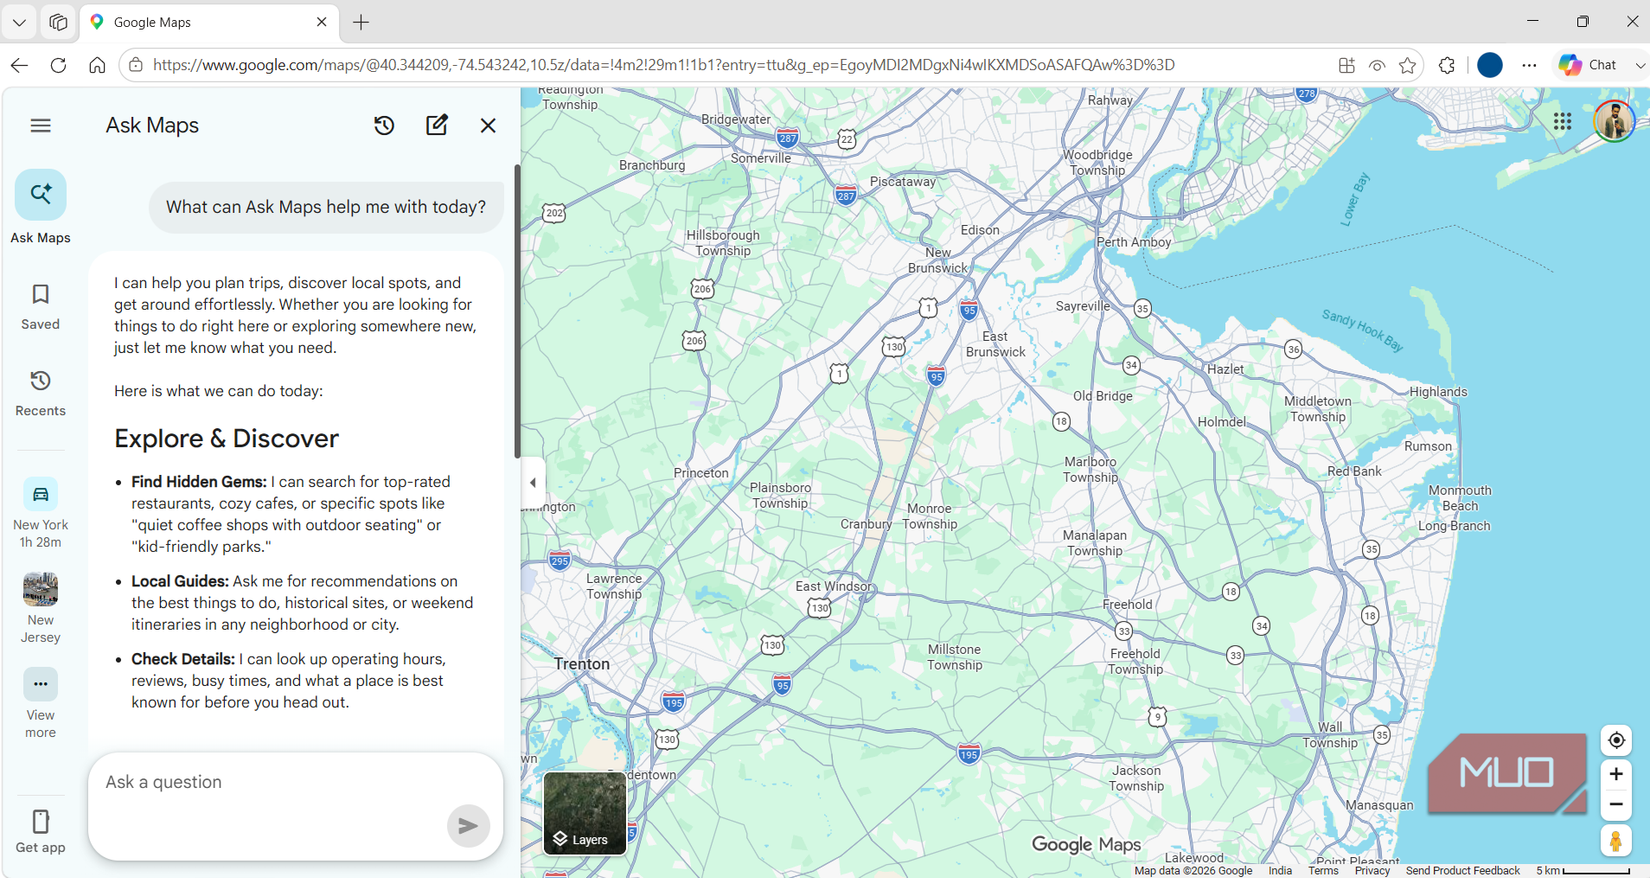
Task: Click the Princeton label on the map
Action: click(701, 473)
